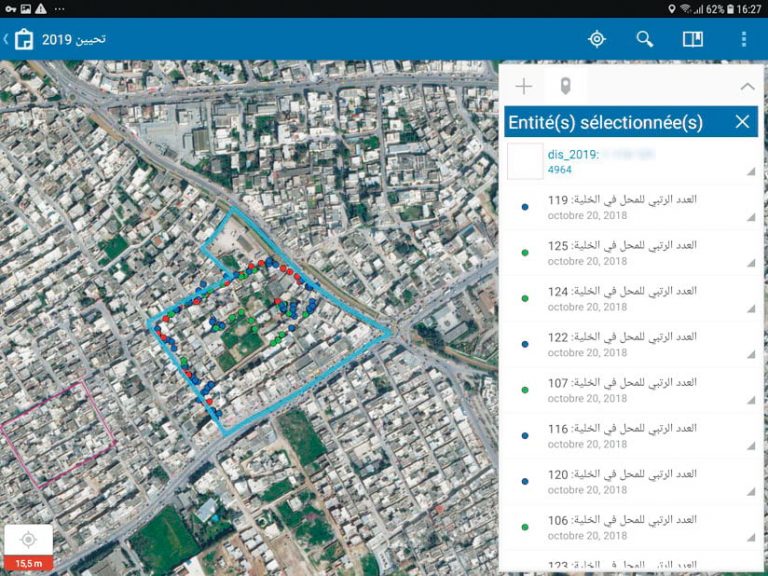Tap the warning triangle status bar icon
The width and height of the screenshot is (768, 576).
tap(41, 9)
